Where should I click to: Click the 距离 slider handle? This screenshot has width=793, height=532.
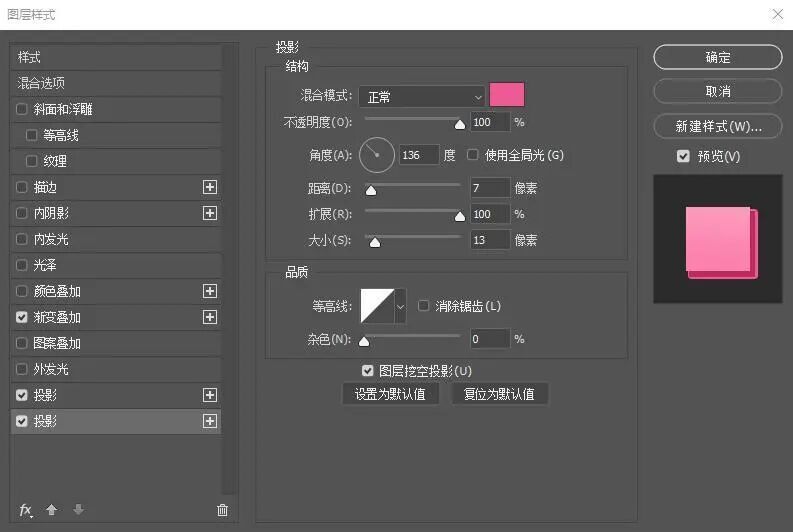pos(371,190)
